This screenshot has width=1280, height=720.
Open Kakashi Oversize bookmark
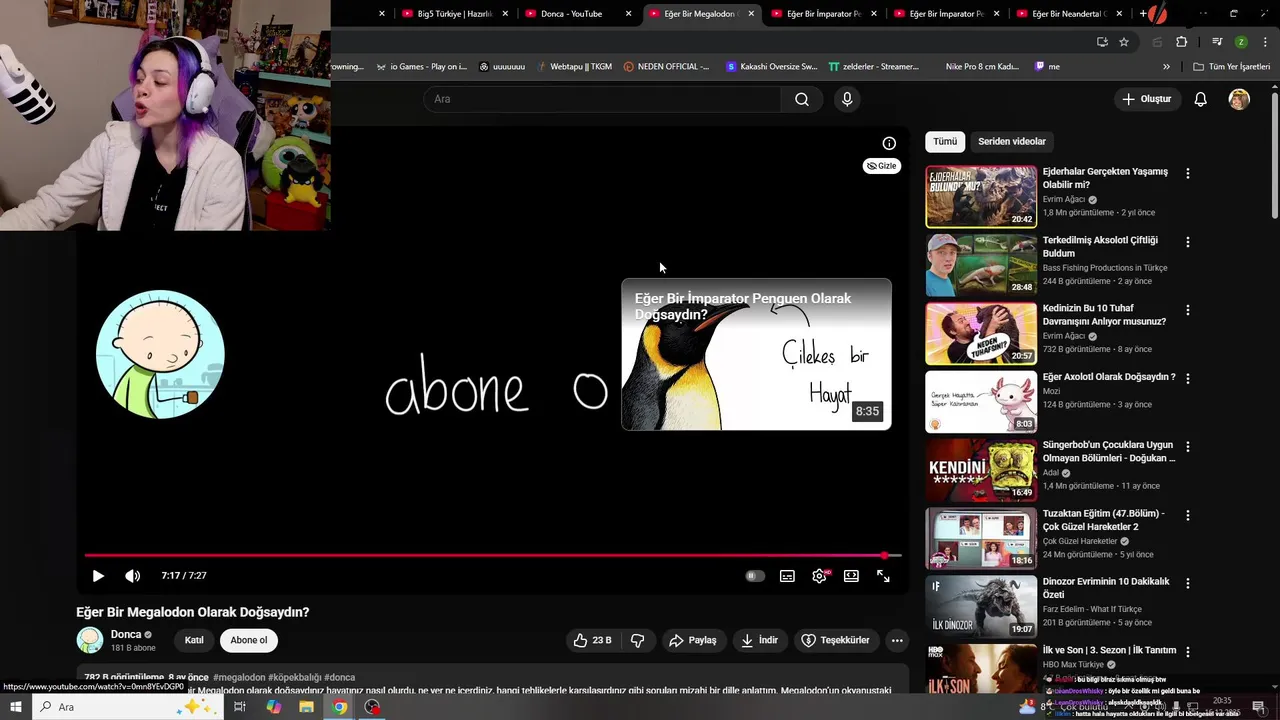(771, 67)
